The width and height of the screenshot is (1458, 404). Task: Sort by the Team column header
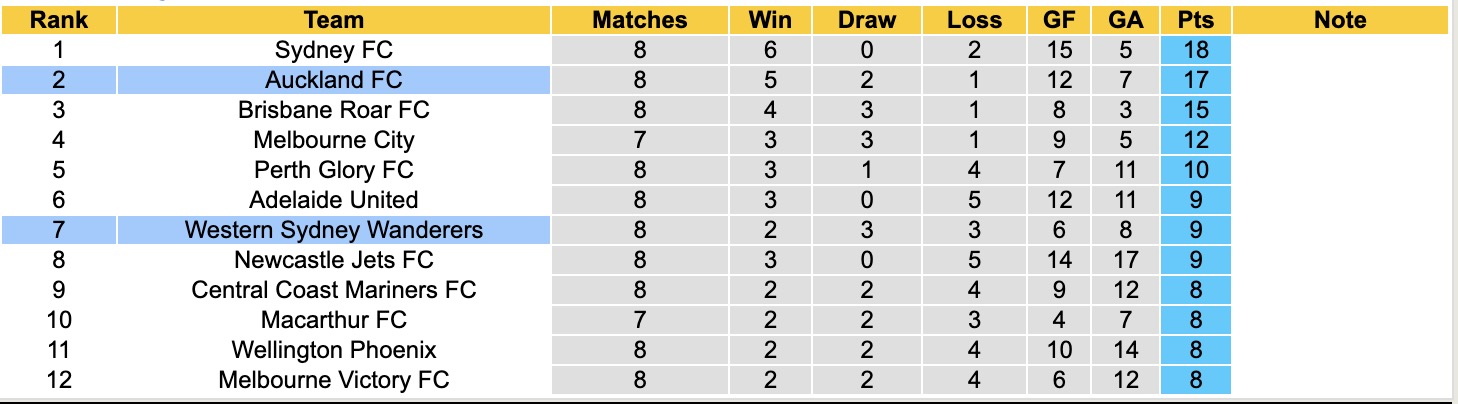334,20
